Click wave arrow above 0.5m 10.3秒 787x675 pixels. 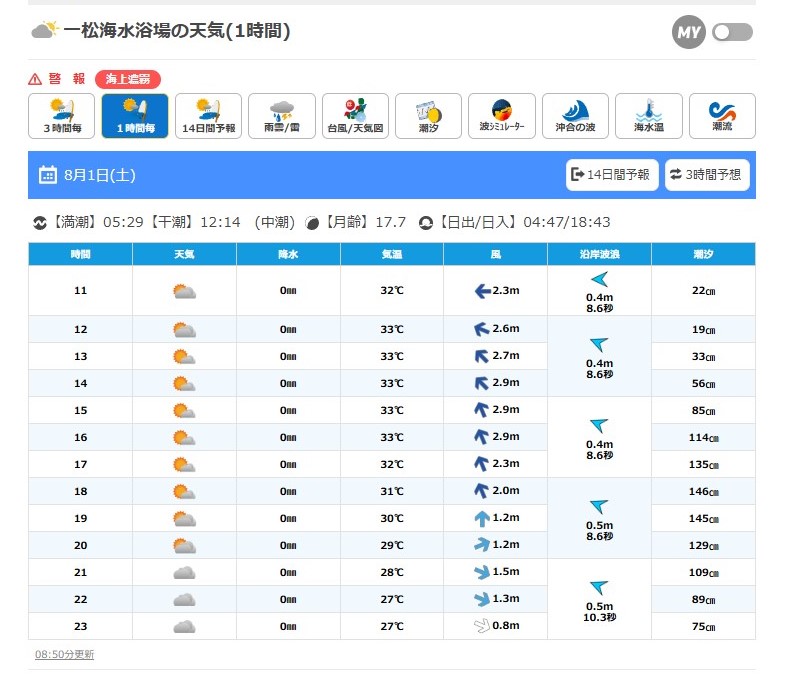coord(599,588)
